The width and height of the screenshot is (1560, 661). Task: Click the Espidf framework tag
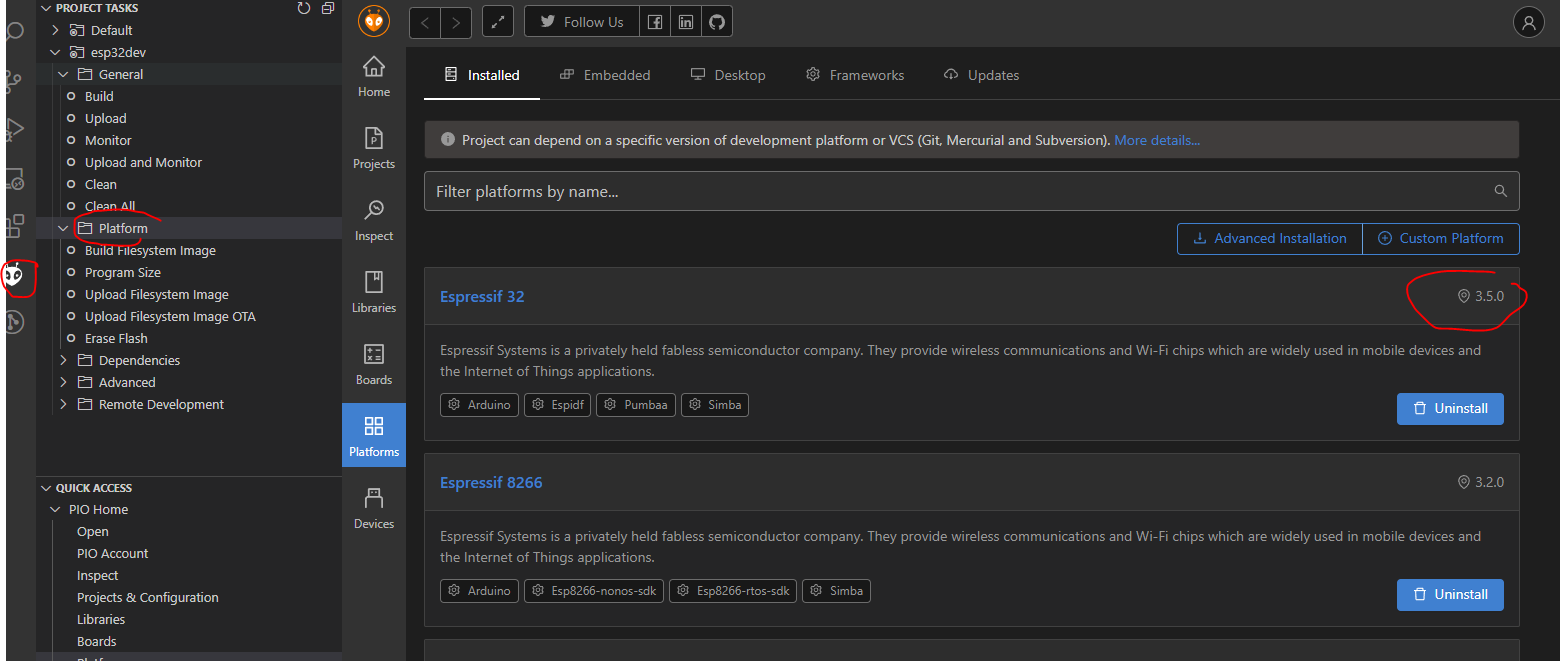click(x=558, y=405)
